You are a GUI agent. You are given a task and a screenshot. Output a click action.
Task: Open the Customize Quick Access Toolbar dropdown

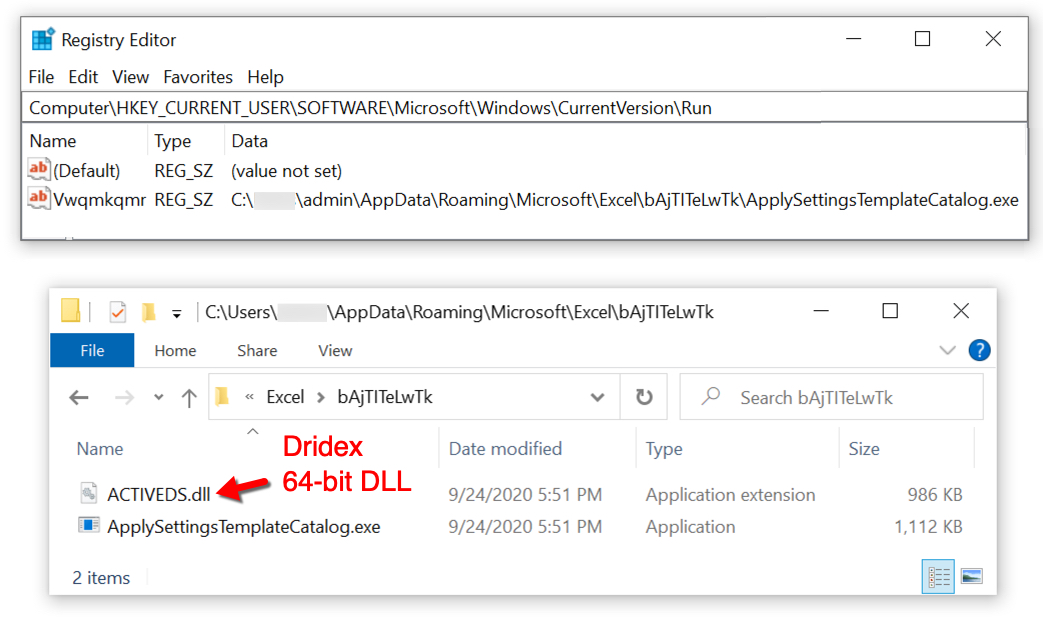(x=177, y=313)
